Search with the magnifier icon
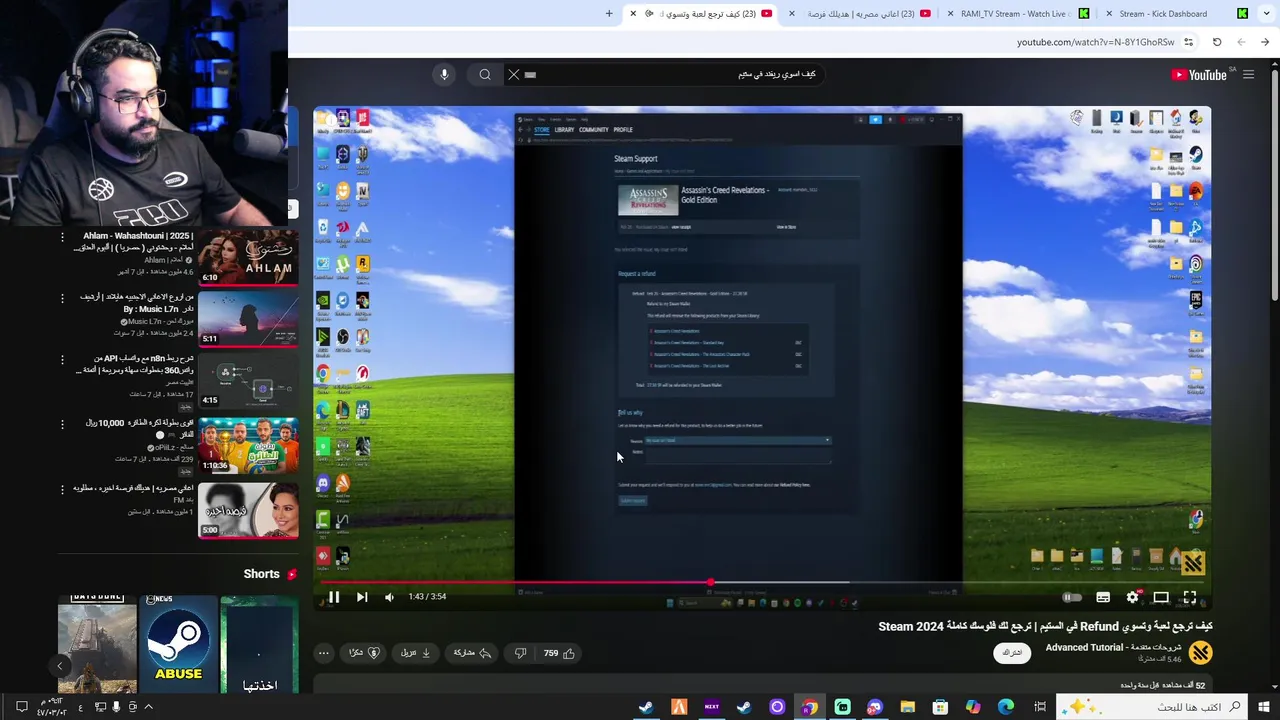 [x=485, y=74]
